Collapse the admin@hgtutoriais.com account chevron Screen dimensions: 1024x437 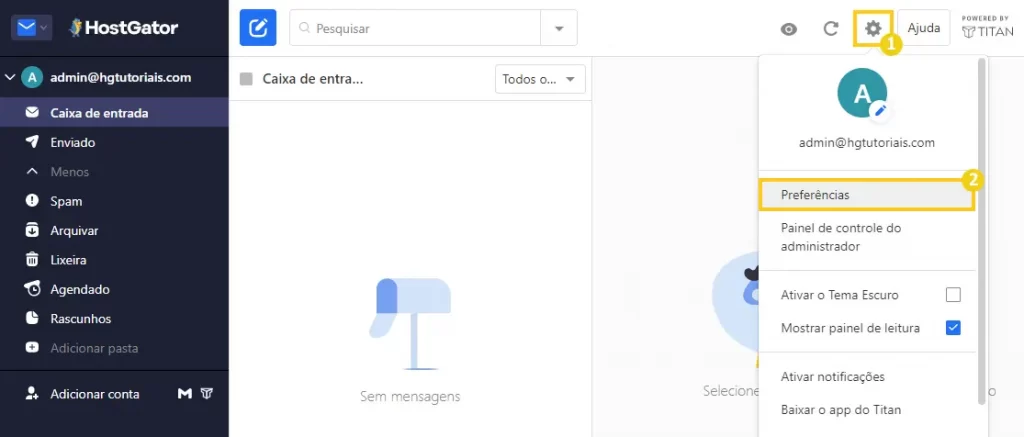tap(10, 78)
